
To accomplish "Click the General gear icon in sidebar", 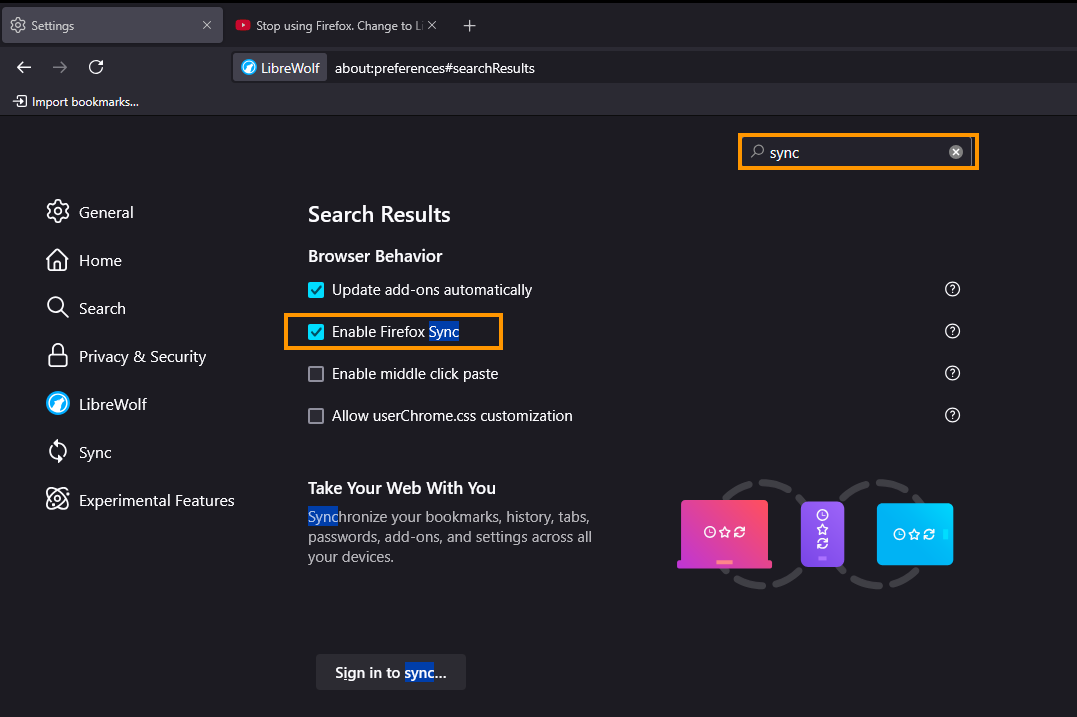I will [58, 212].
